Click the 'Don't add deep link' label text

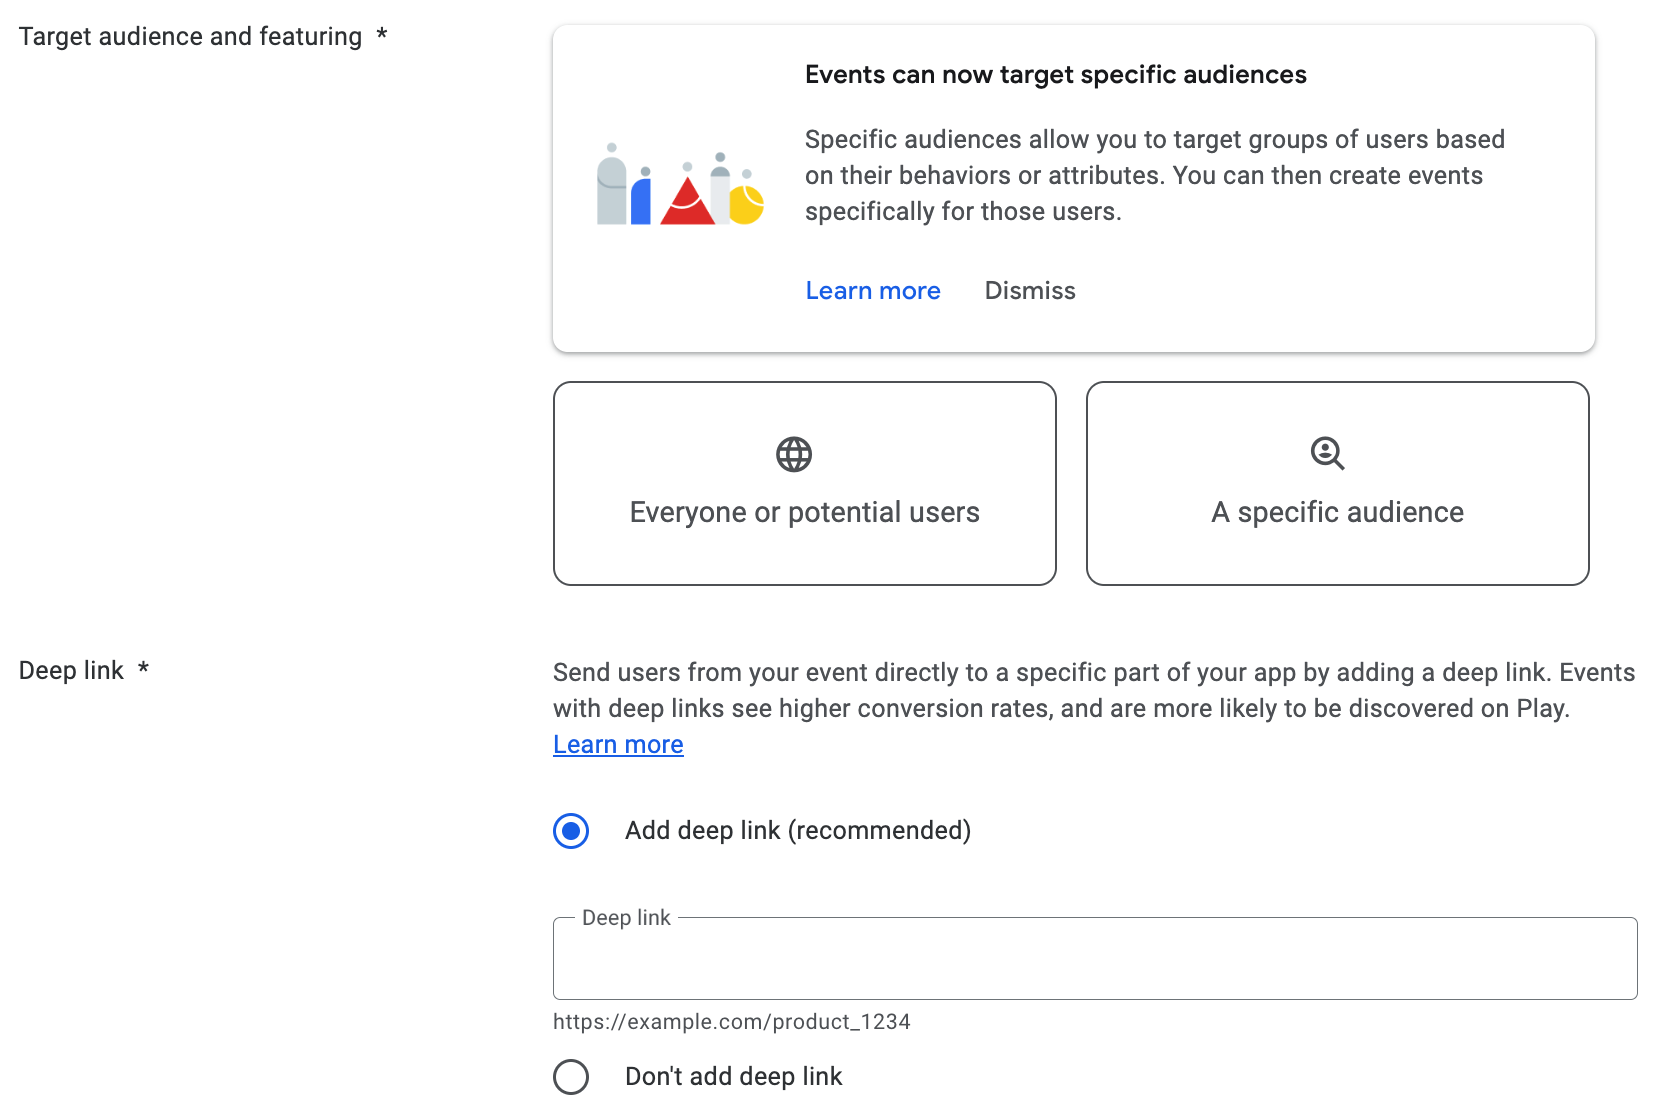point(734,1077)
